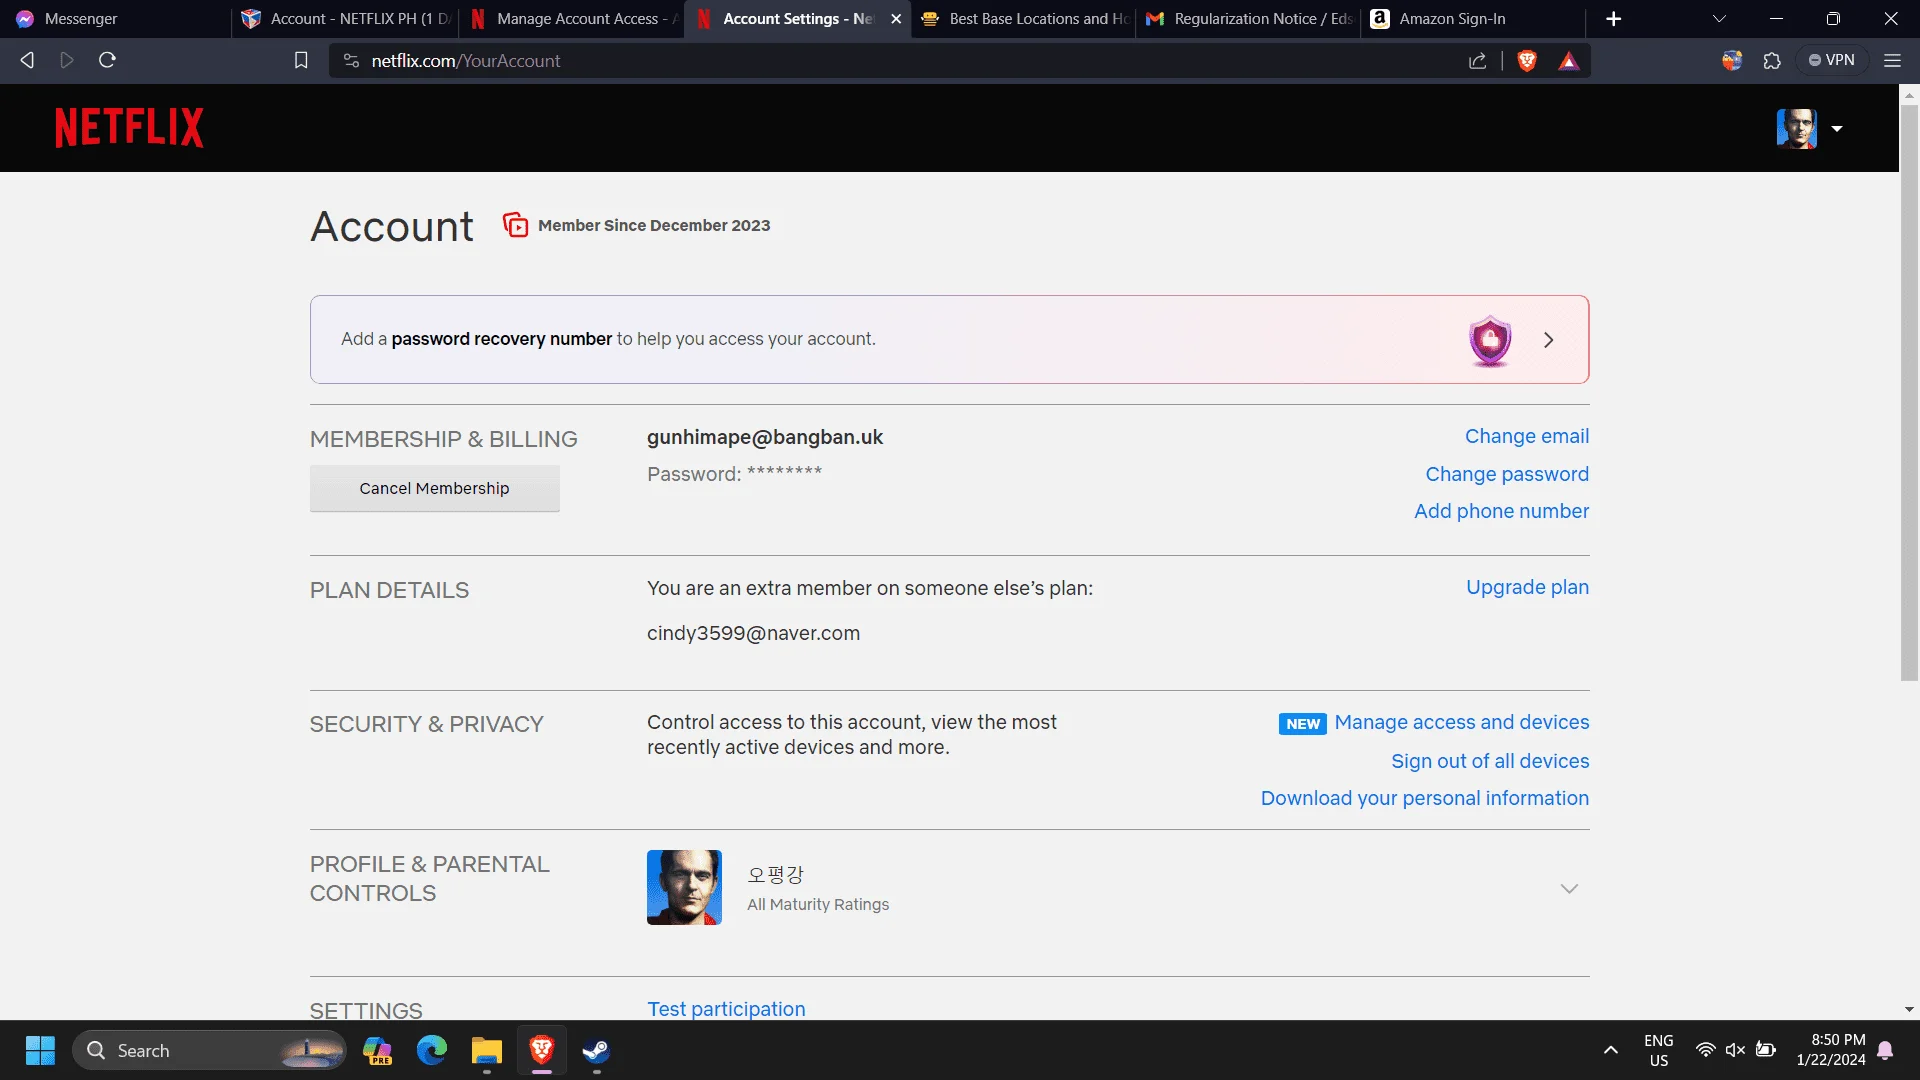Click ENG US language indicator
The image size is (1920, 1080).
pyautogui.click(x=1658, y=1050)
